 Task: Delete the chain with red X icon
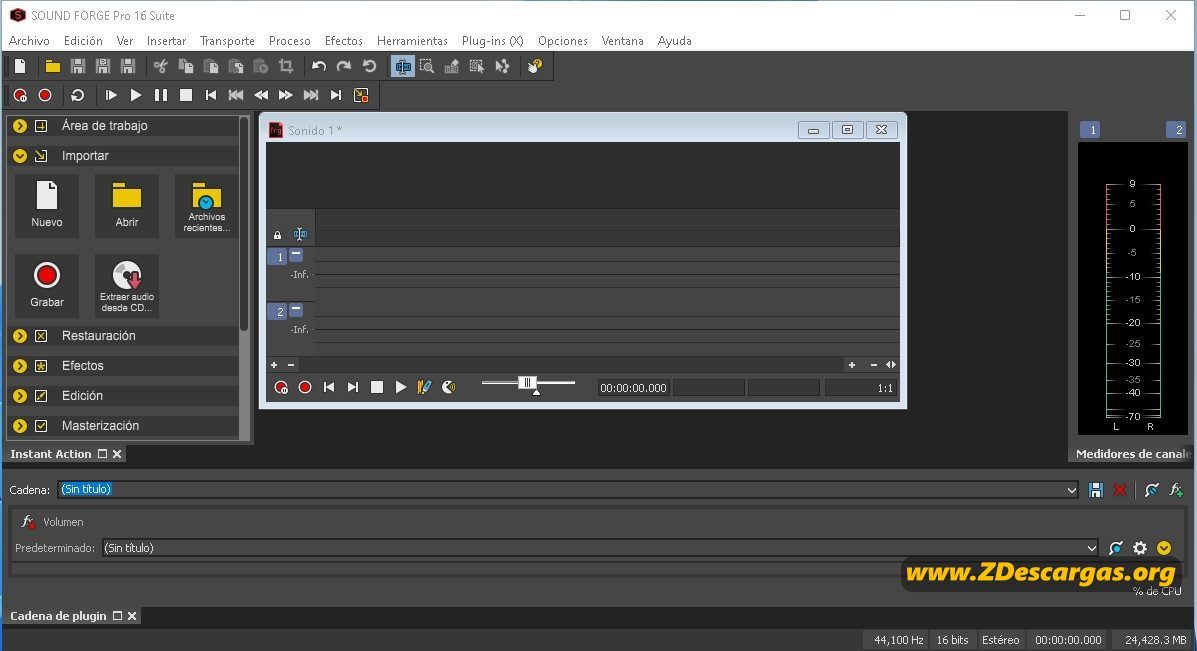[x=1120, y=490]
